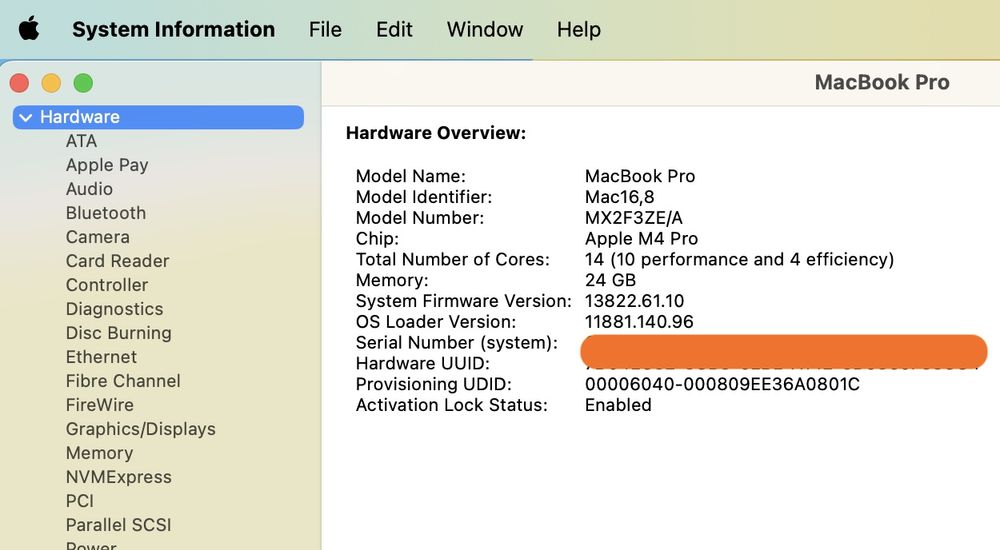The image size is (1000, 550).
Task: Click the Model Number: label
Action: [x=420, y=218]
